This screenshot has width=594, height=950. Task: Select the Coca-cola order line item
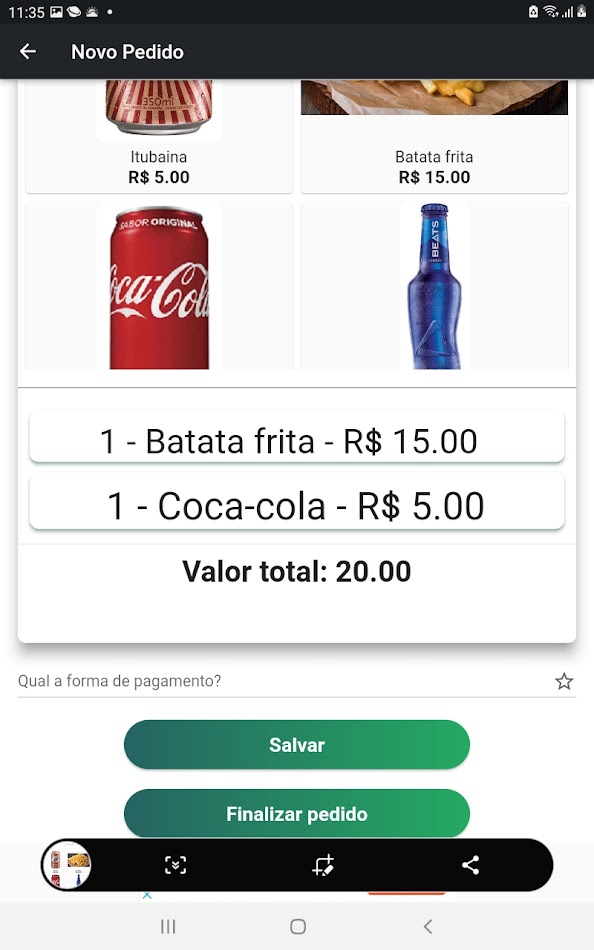[x=296, y=503]
